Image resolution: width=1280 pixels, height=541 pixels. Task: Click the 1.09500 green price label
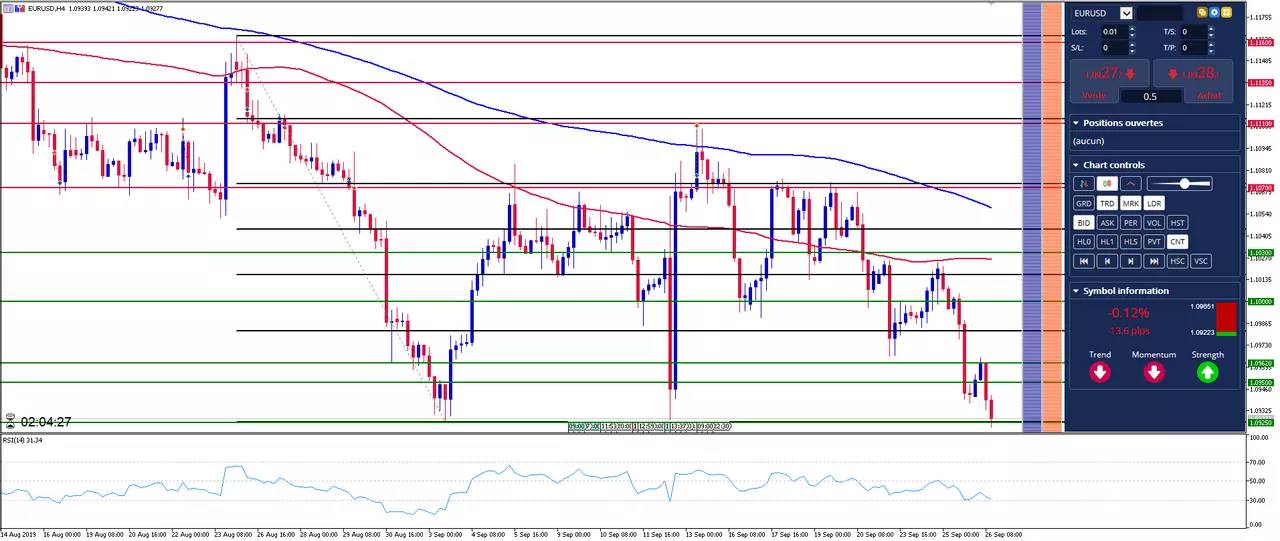click(x=1260, y=382)
